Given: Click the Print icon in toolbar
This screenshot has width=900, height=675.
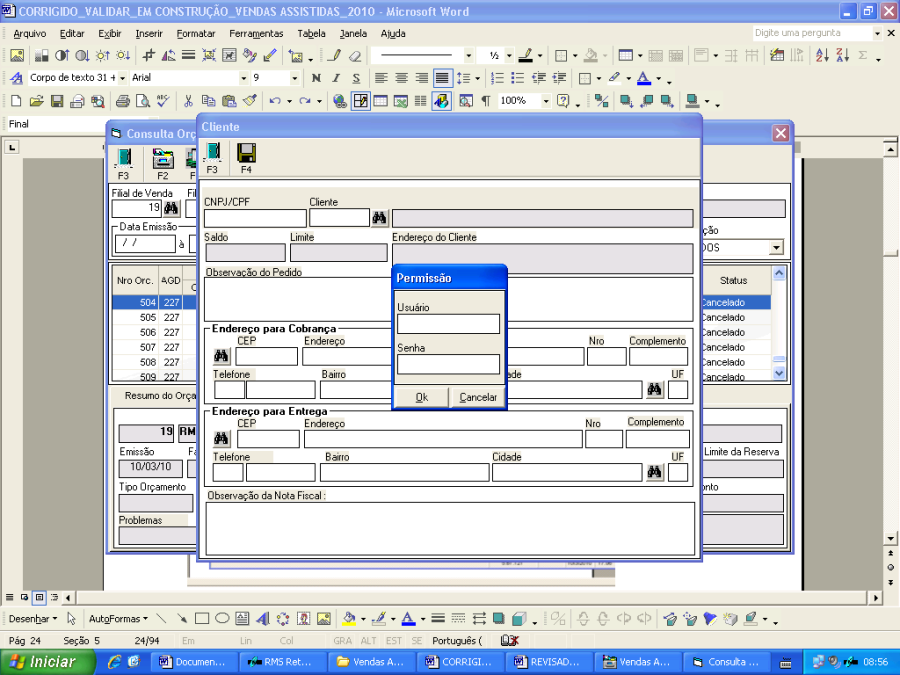Looking at the screenshot, I should 122,102.
